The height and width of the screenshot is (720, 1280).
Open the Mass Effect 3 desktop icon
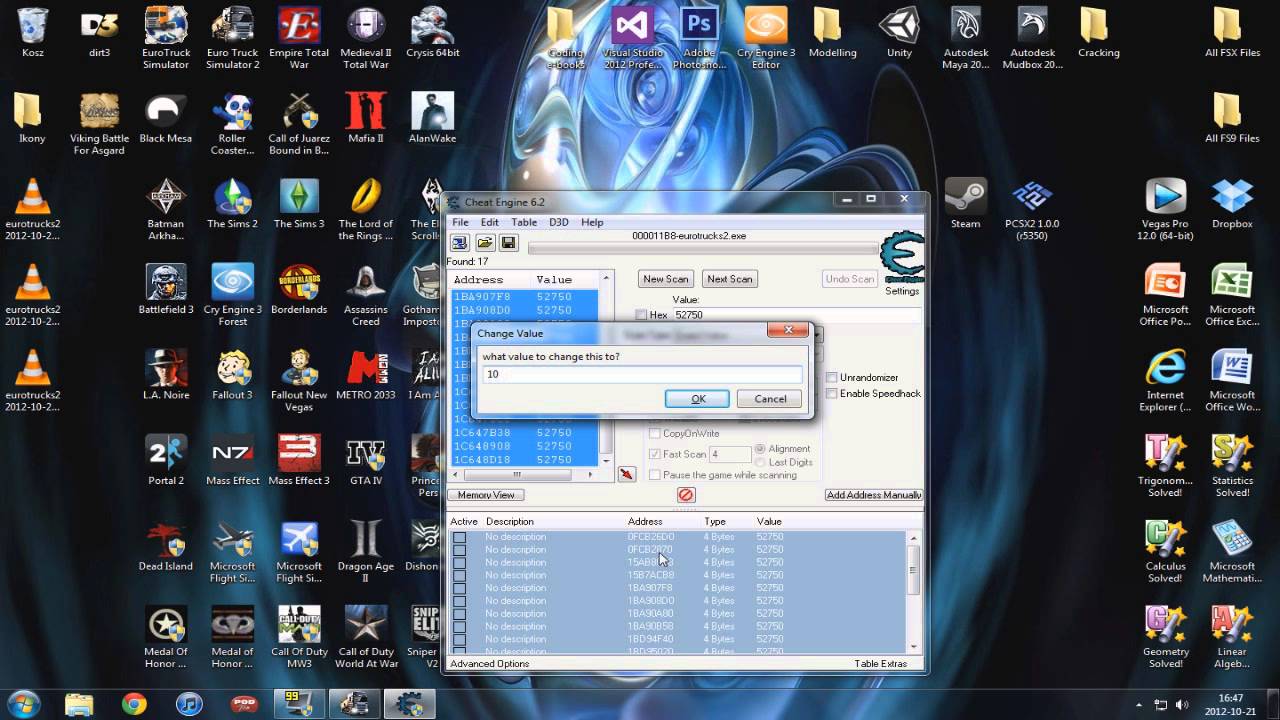coord(299,460)
